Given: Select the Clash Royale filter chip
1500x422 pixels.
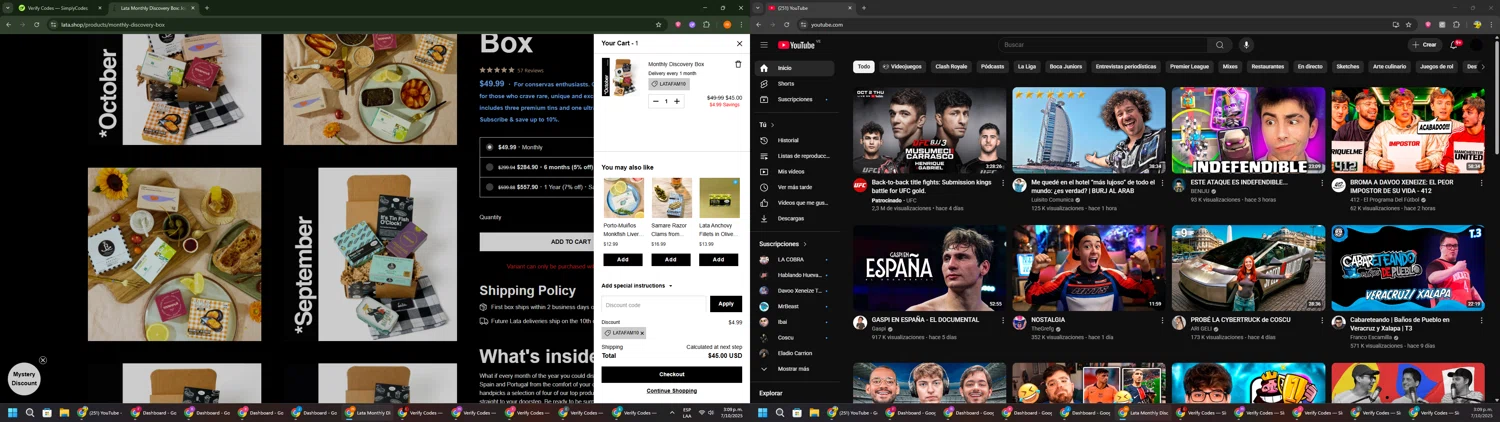Looking at the screenshot, I should [951, 67].
